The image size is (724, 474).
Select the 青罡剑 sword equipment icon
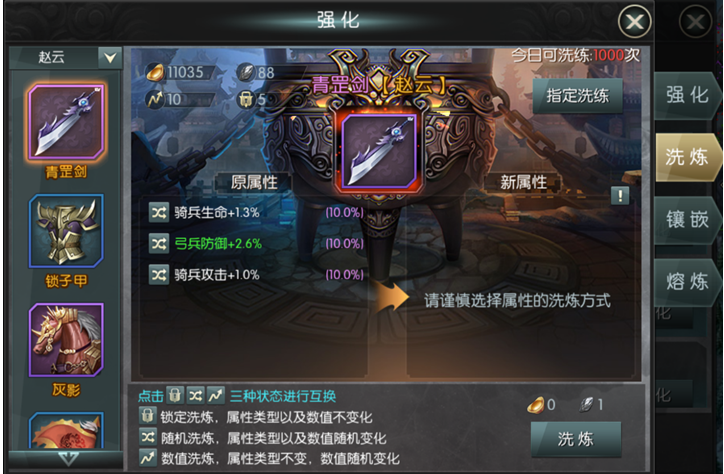click(x=66, y=122)
